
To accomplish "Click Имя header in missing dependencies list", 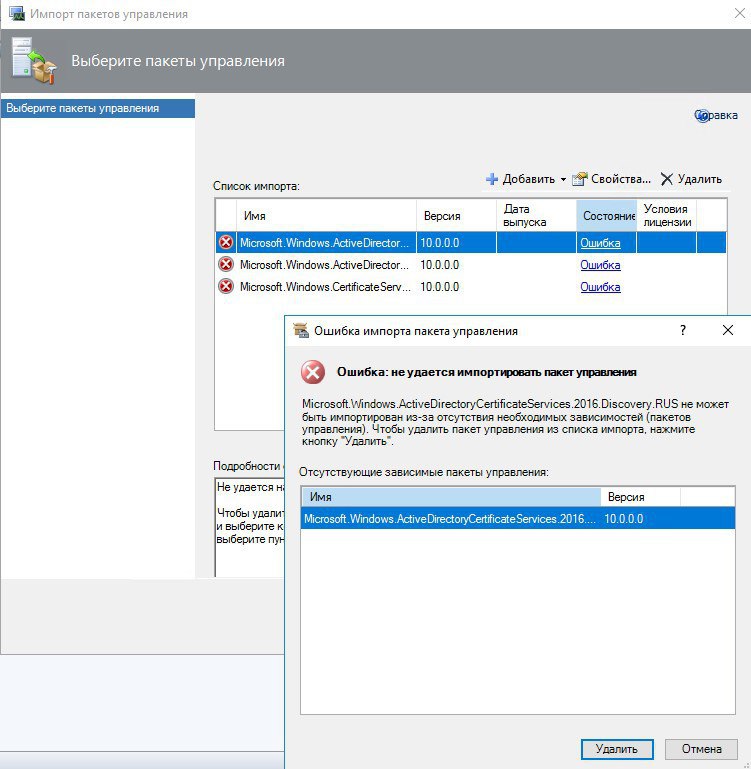I will click(451, 497).
